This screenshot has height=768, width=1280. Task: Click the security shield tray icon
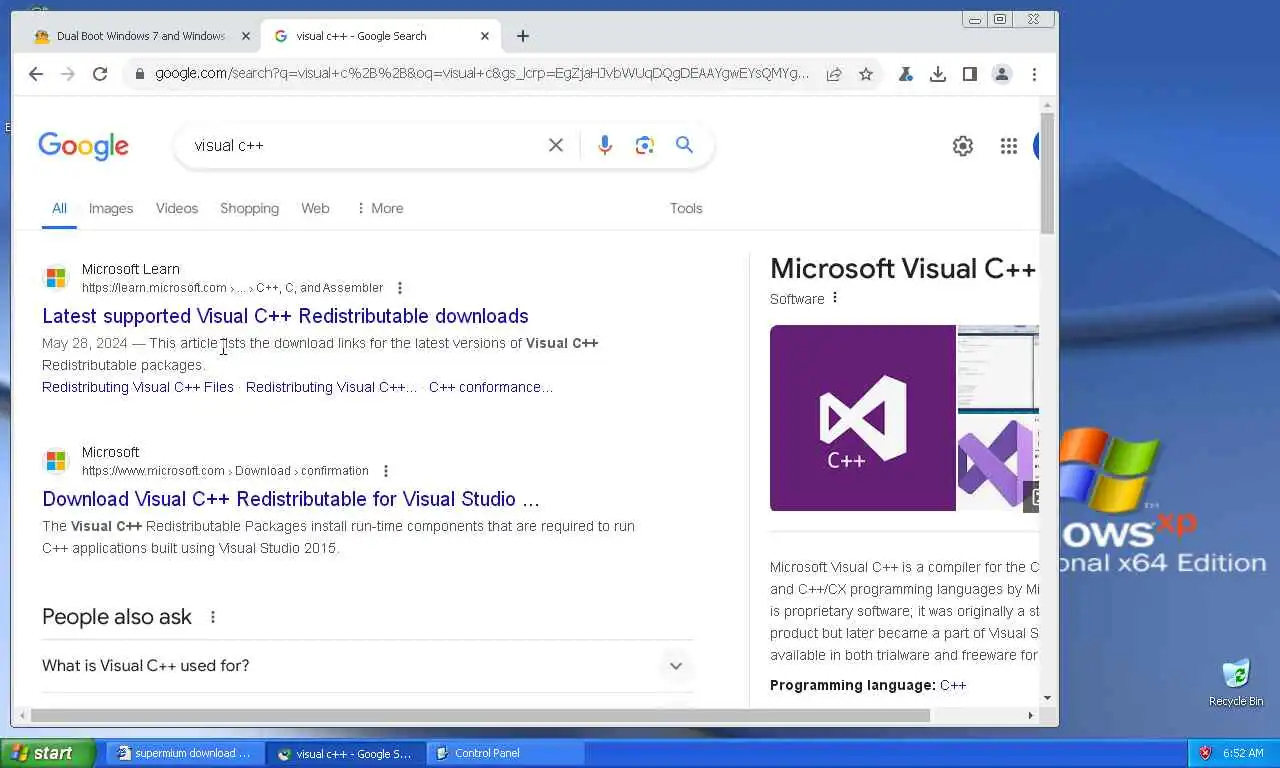pos(1205,753)
